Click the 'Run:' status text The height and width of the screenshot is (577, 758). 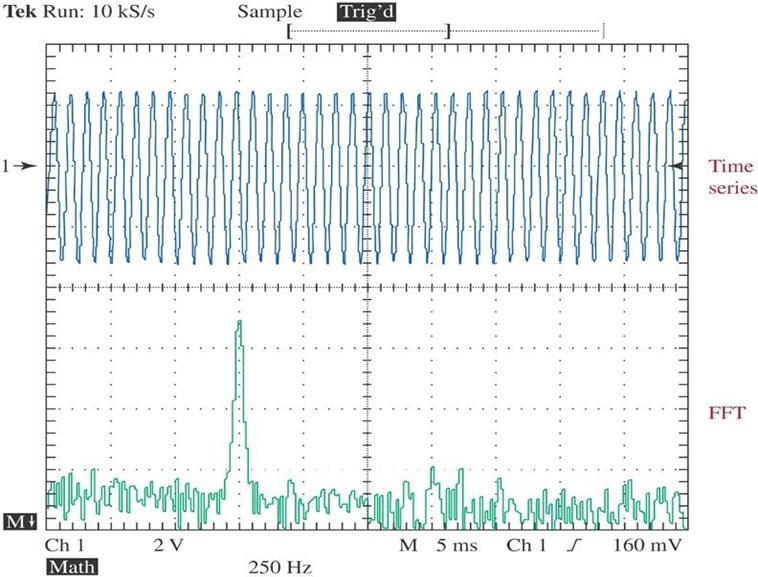[x=64, y=12]
